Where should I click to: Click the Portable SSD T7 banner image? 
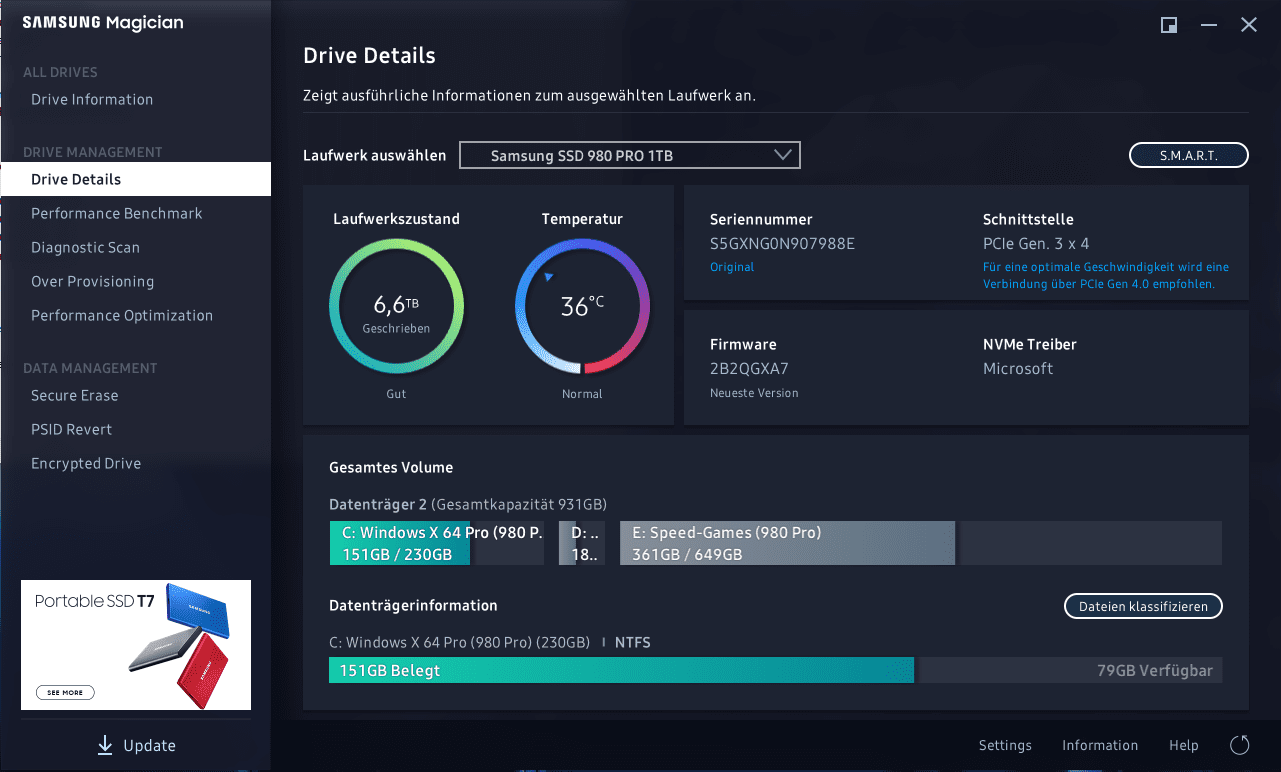tap(136, 645)
